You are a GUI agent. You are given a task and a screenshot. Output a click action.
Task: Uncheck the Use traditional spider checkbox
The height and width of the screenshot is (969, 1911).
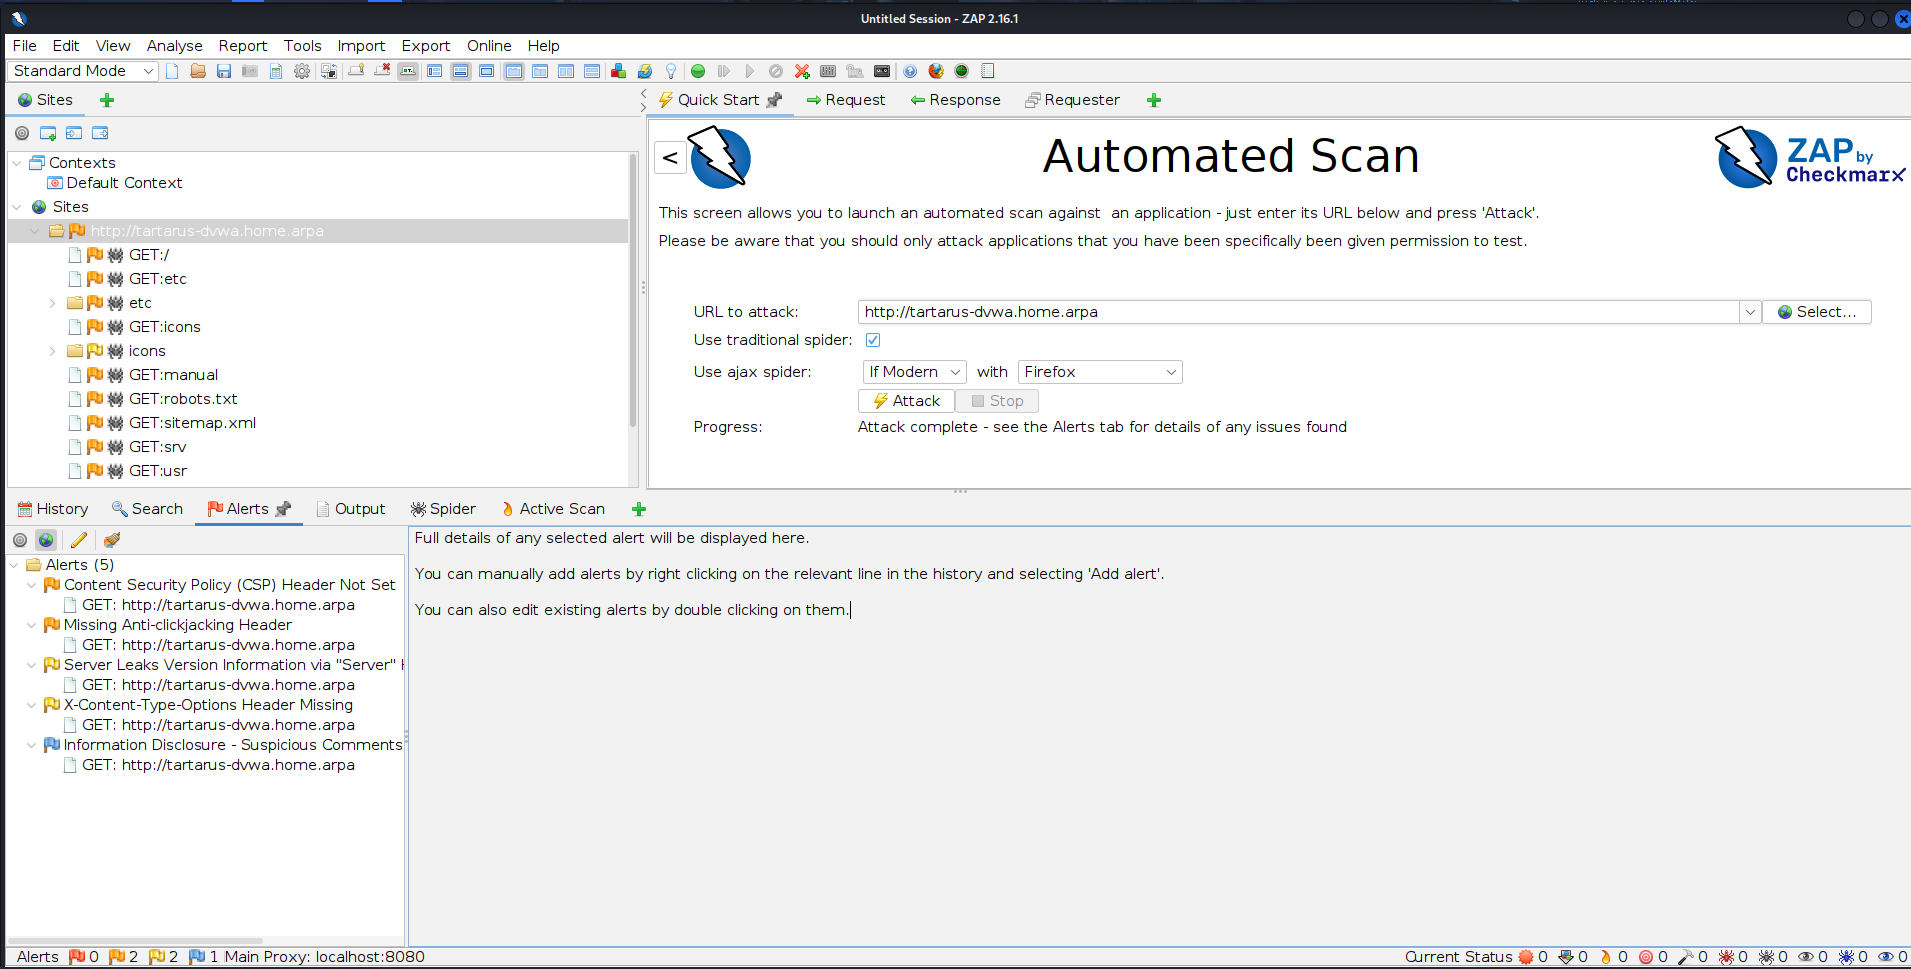pos(873,340)
